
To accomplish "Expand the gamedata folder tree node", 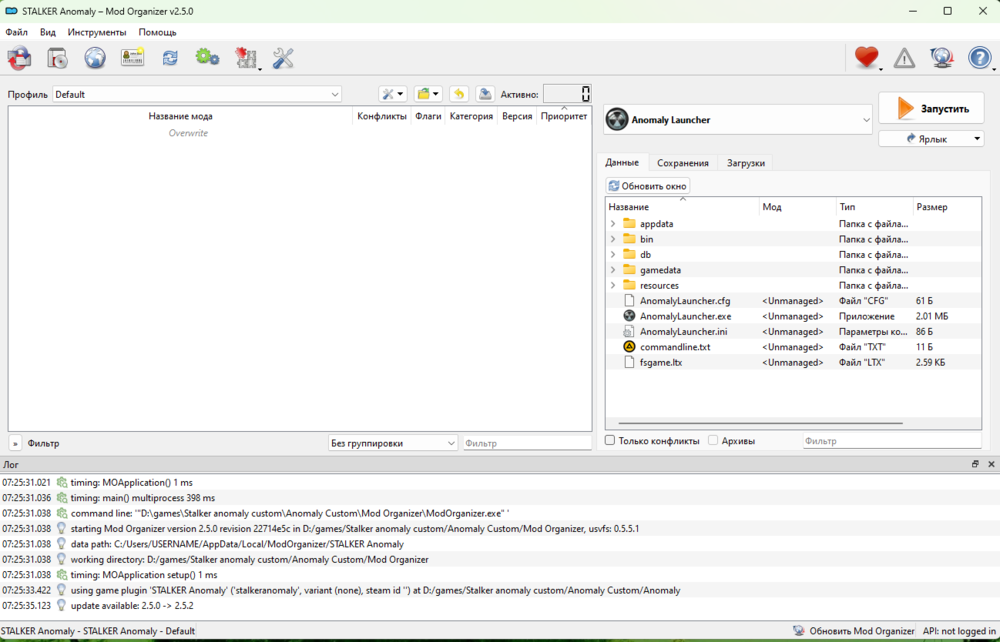I will pyautogui.click(x=613, y=270).
